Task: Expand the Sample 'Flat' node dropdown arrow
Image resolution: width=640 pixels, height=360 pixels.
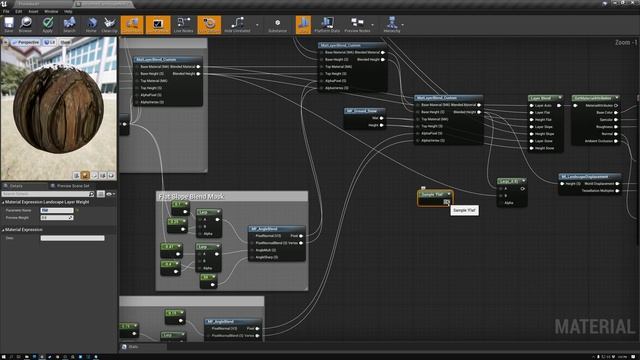Action: 449,194
